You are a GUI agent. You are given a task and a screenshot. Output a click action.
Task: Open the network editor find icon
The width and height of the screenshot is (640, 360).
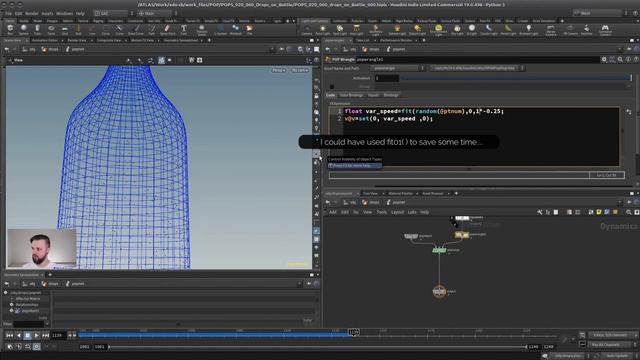629,212
